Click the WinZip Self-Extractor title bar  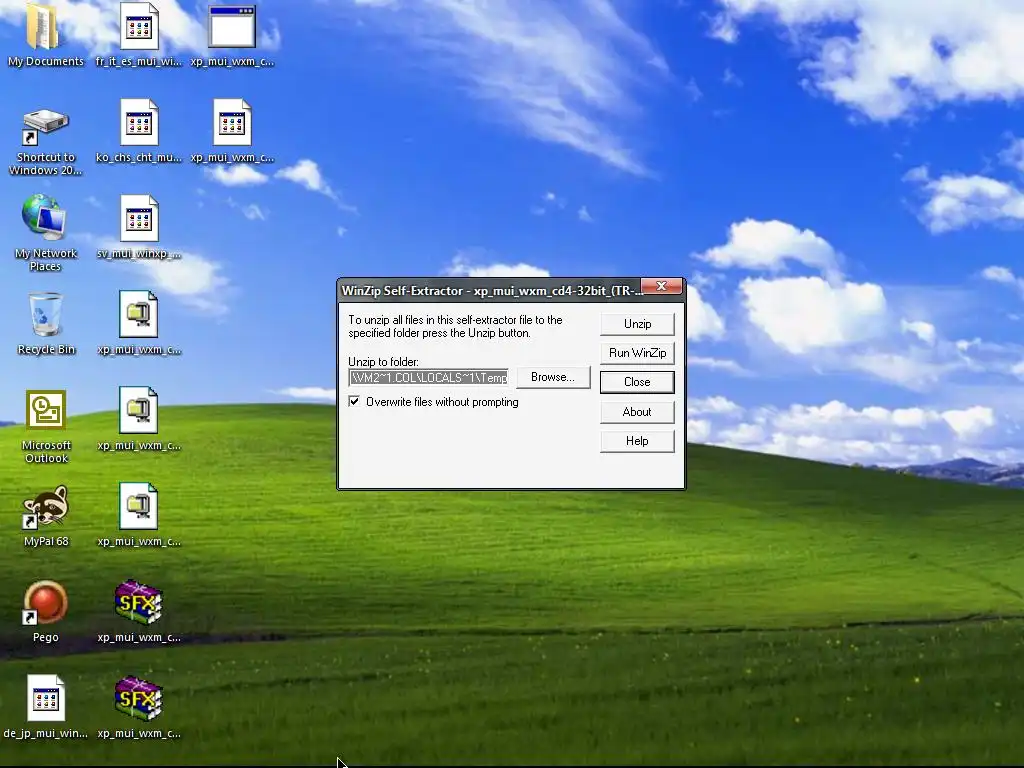(x=490, y=291)
